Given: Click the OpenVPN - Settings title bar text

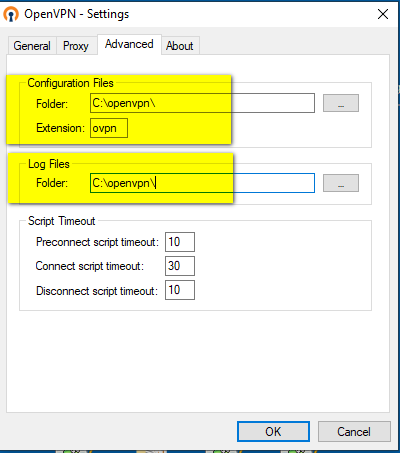Looking at the screenshot, I should [77, 14].
